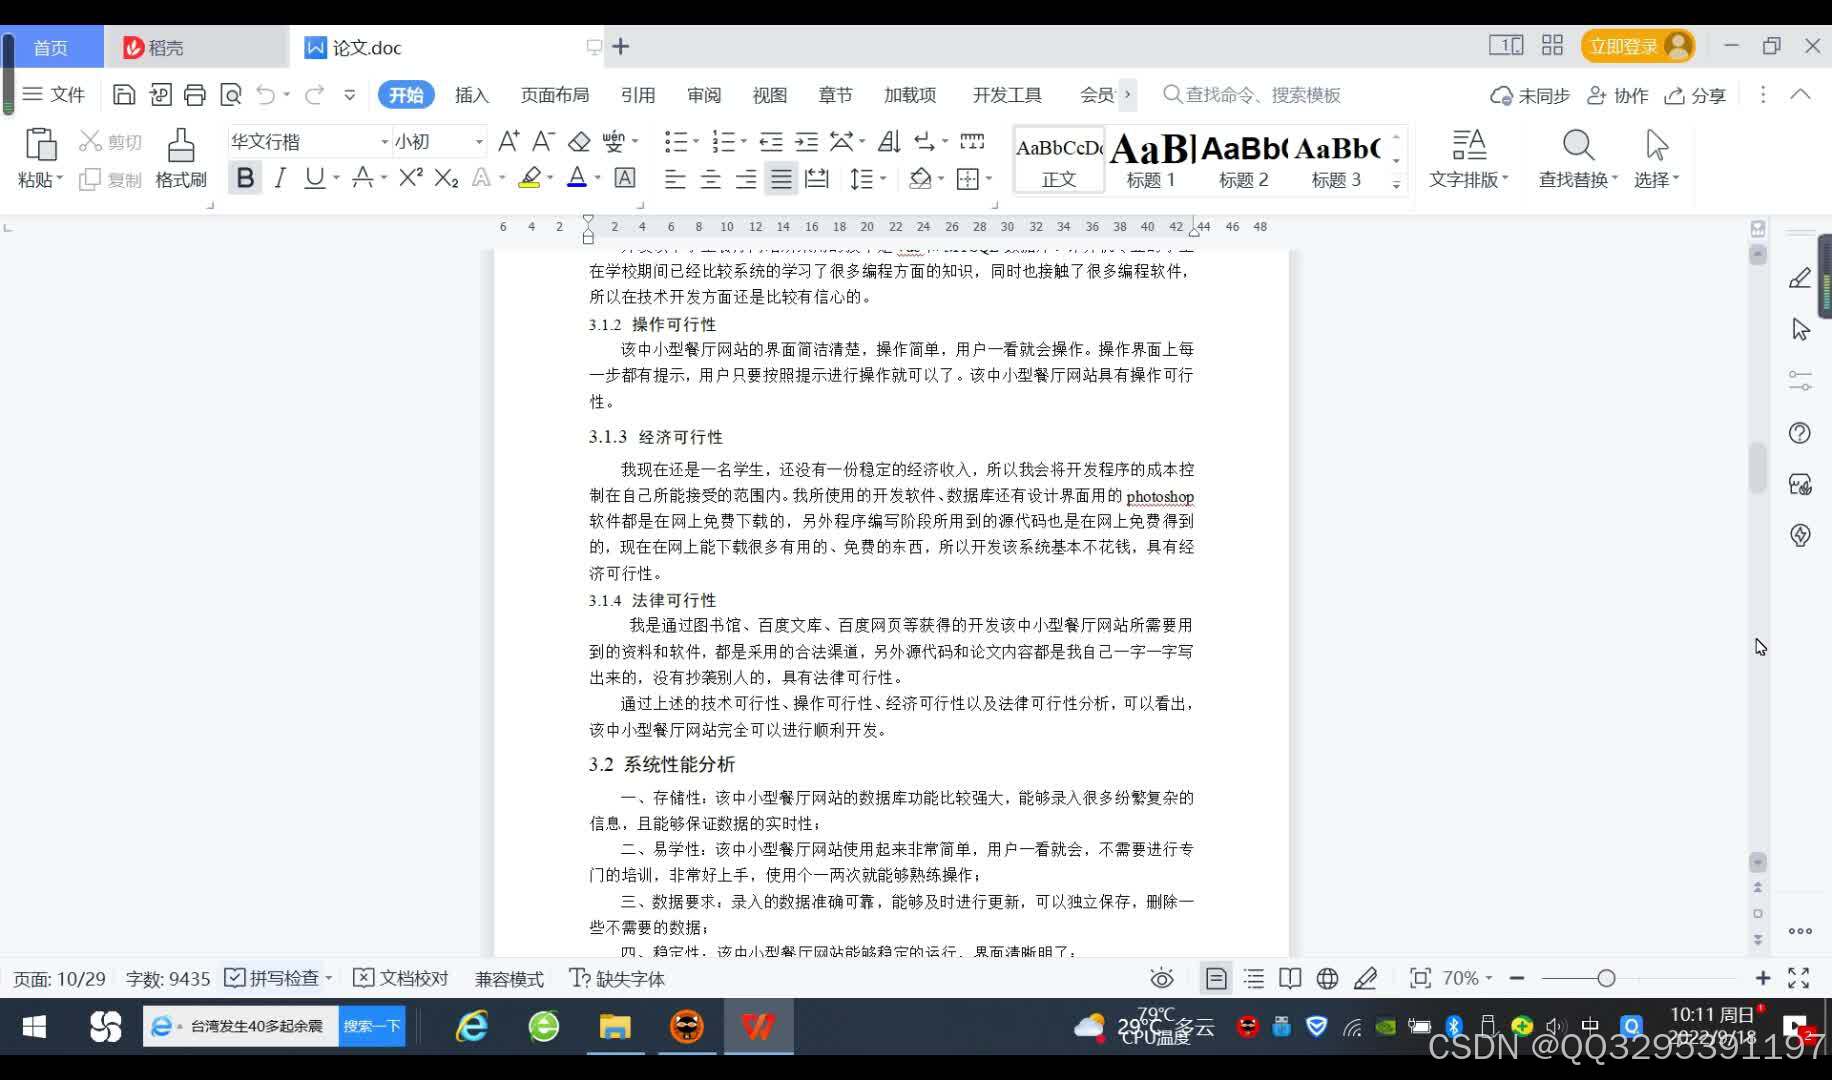This screenshot has width=1832, height=1080.
Task: Click 文档校对 in status bar
Action: coord(401,979)
